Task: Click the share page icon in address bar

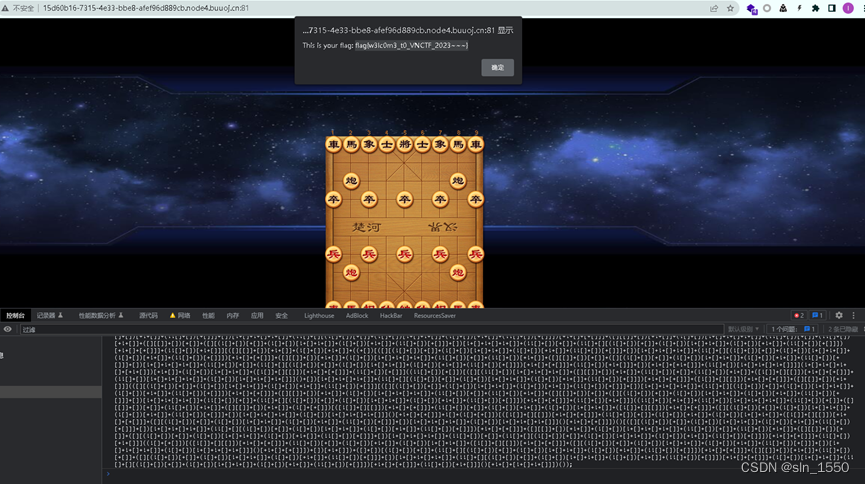Action: click(x=714, y=8)
